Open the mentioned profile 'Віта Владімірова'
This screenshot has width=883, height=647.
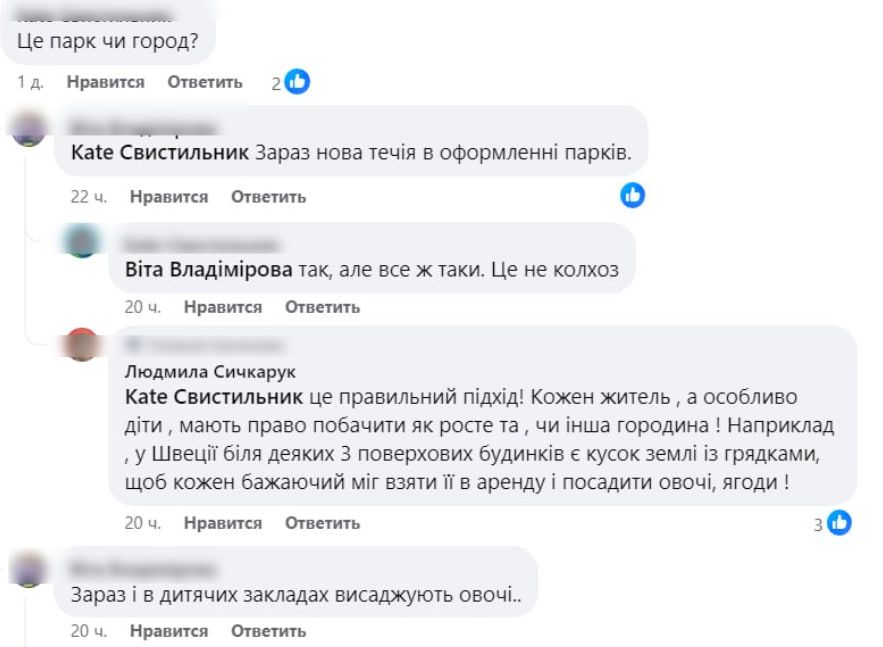point(209,270)
